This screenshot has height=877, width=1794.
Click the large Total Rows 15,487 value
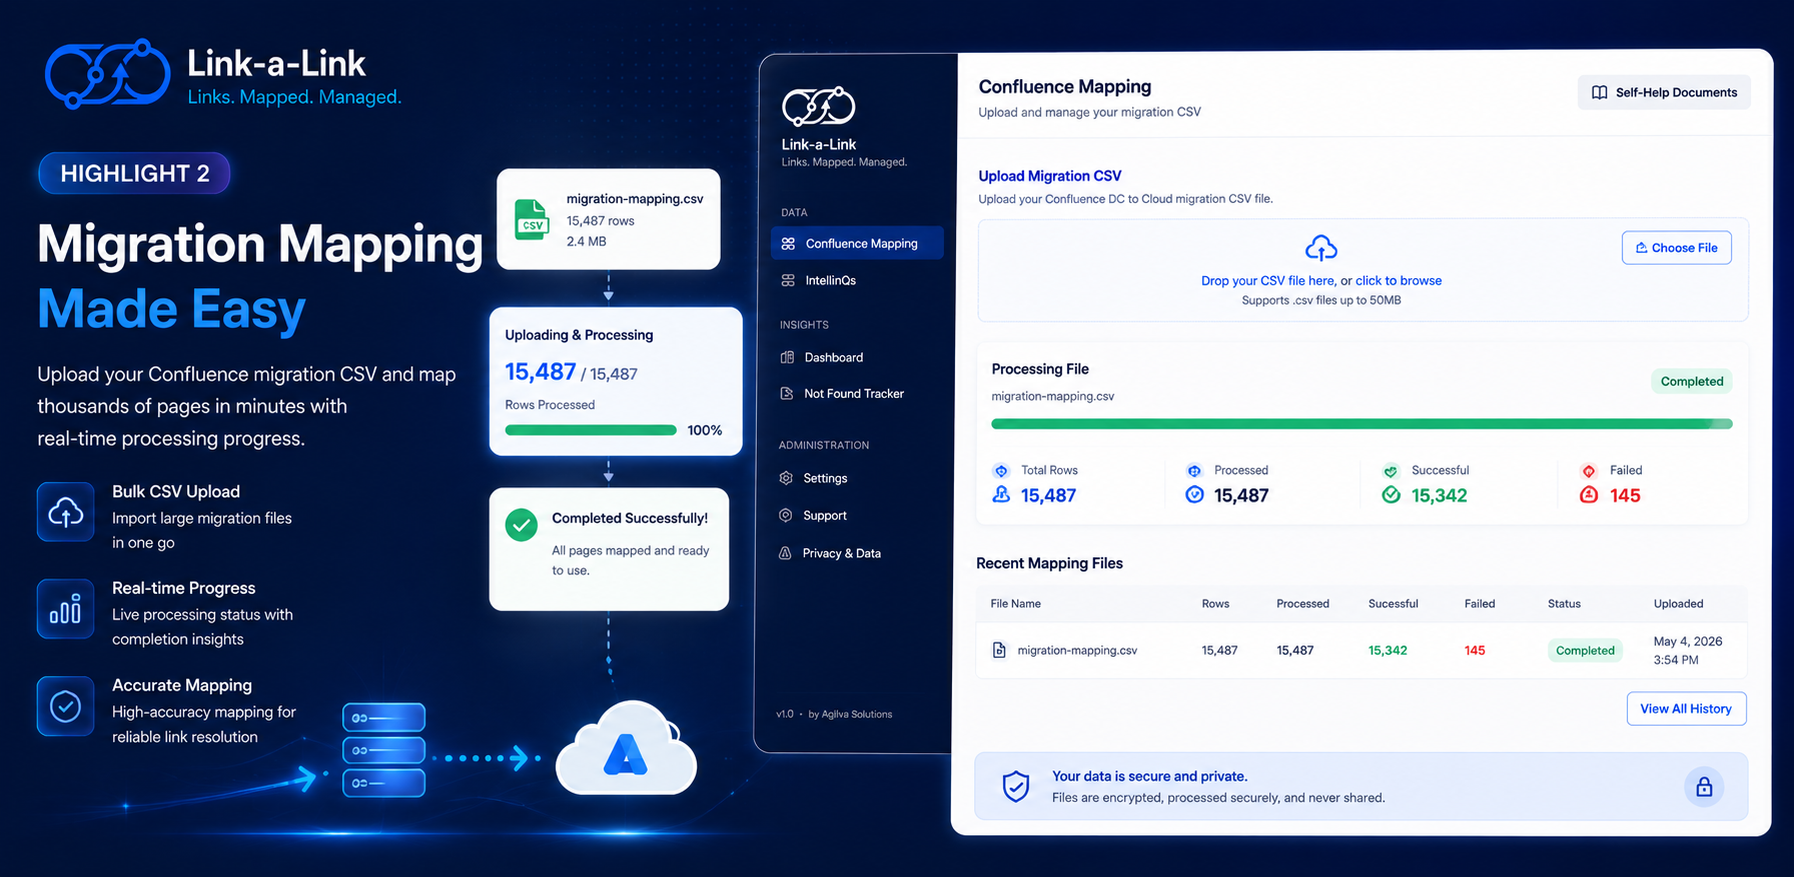tap(1048, 495)
